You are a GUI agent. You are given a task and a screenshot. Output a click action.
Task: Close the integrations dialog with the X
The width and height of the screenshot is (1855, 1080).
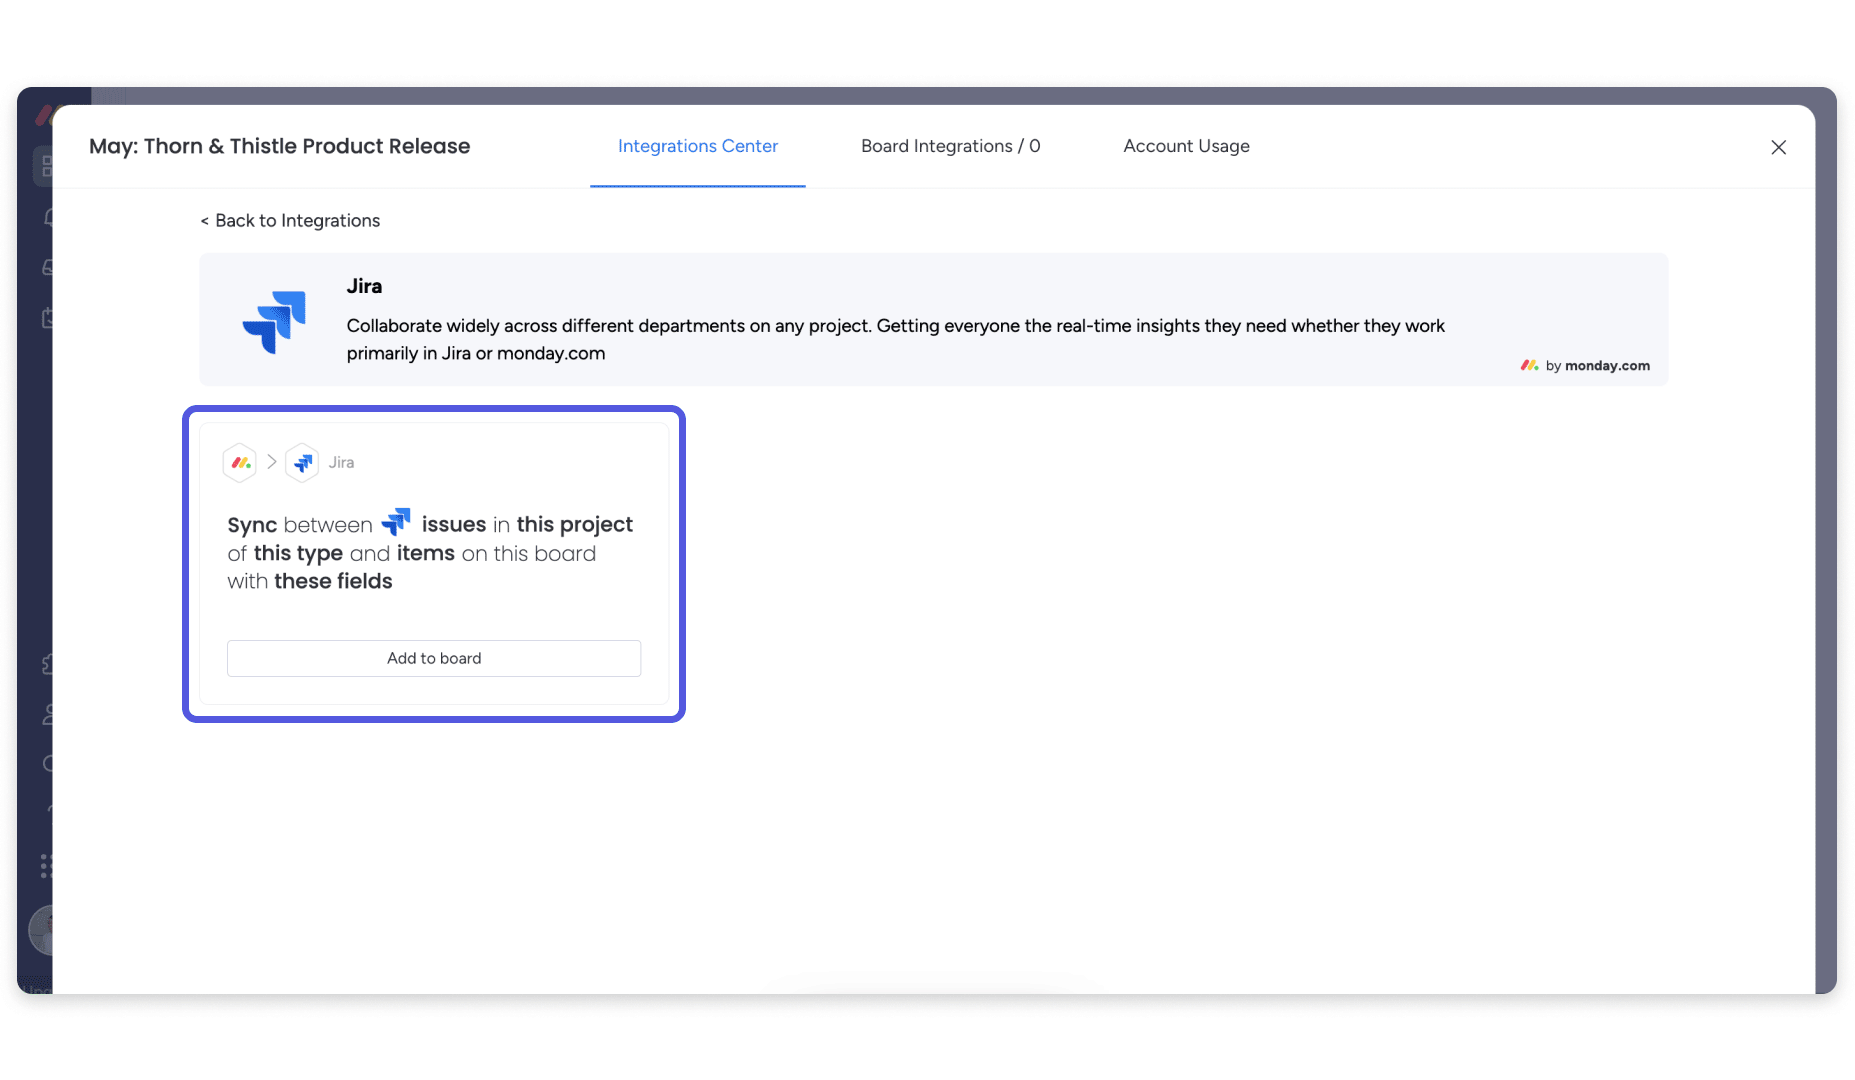(x=1778, y=147)
